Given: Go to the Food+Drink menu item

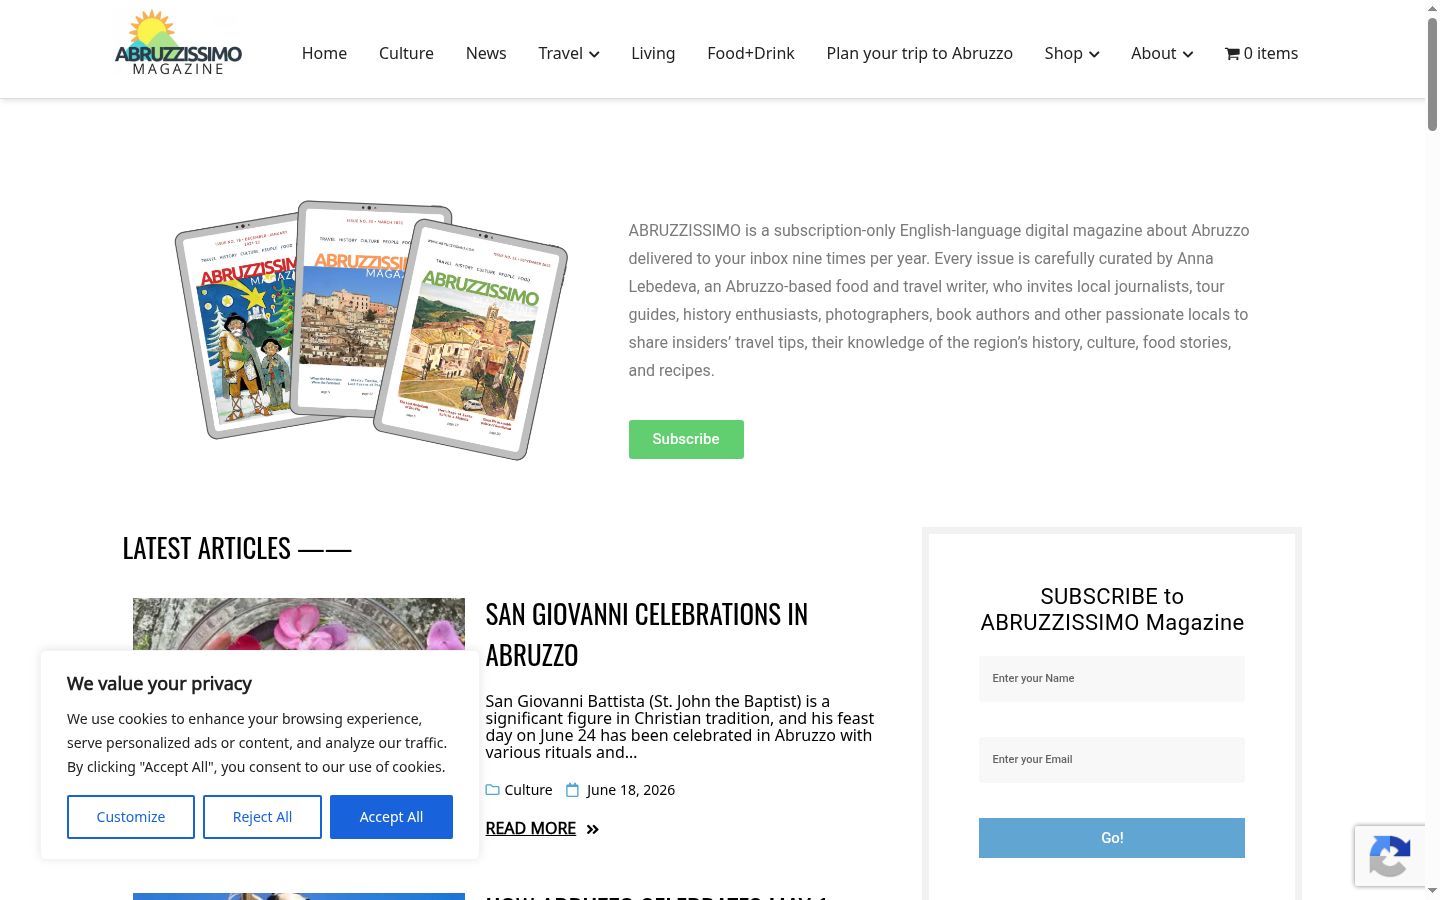Looking at the screenshot, I should [x=750, y=54].
